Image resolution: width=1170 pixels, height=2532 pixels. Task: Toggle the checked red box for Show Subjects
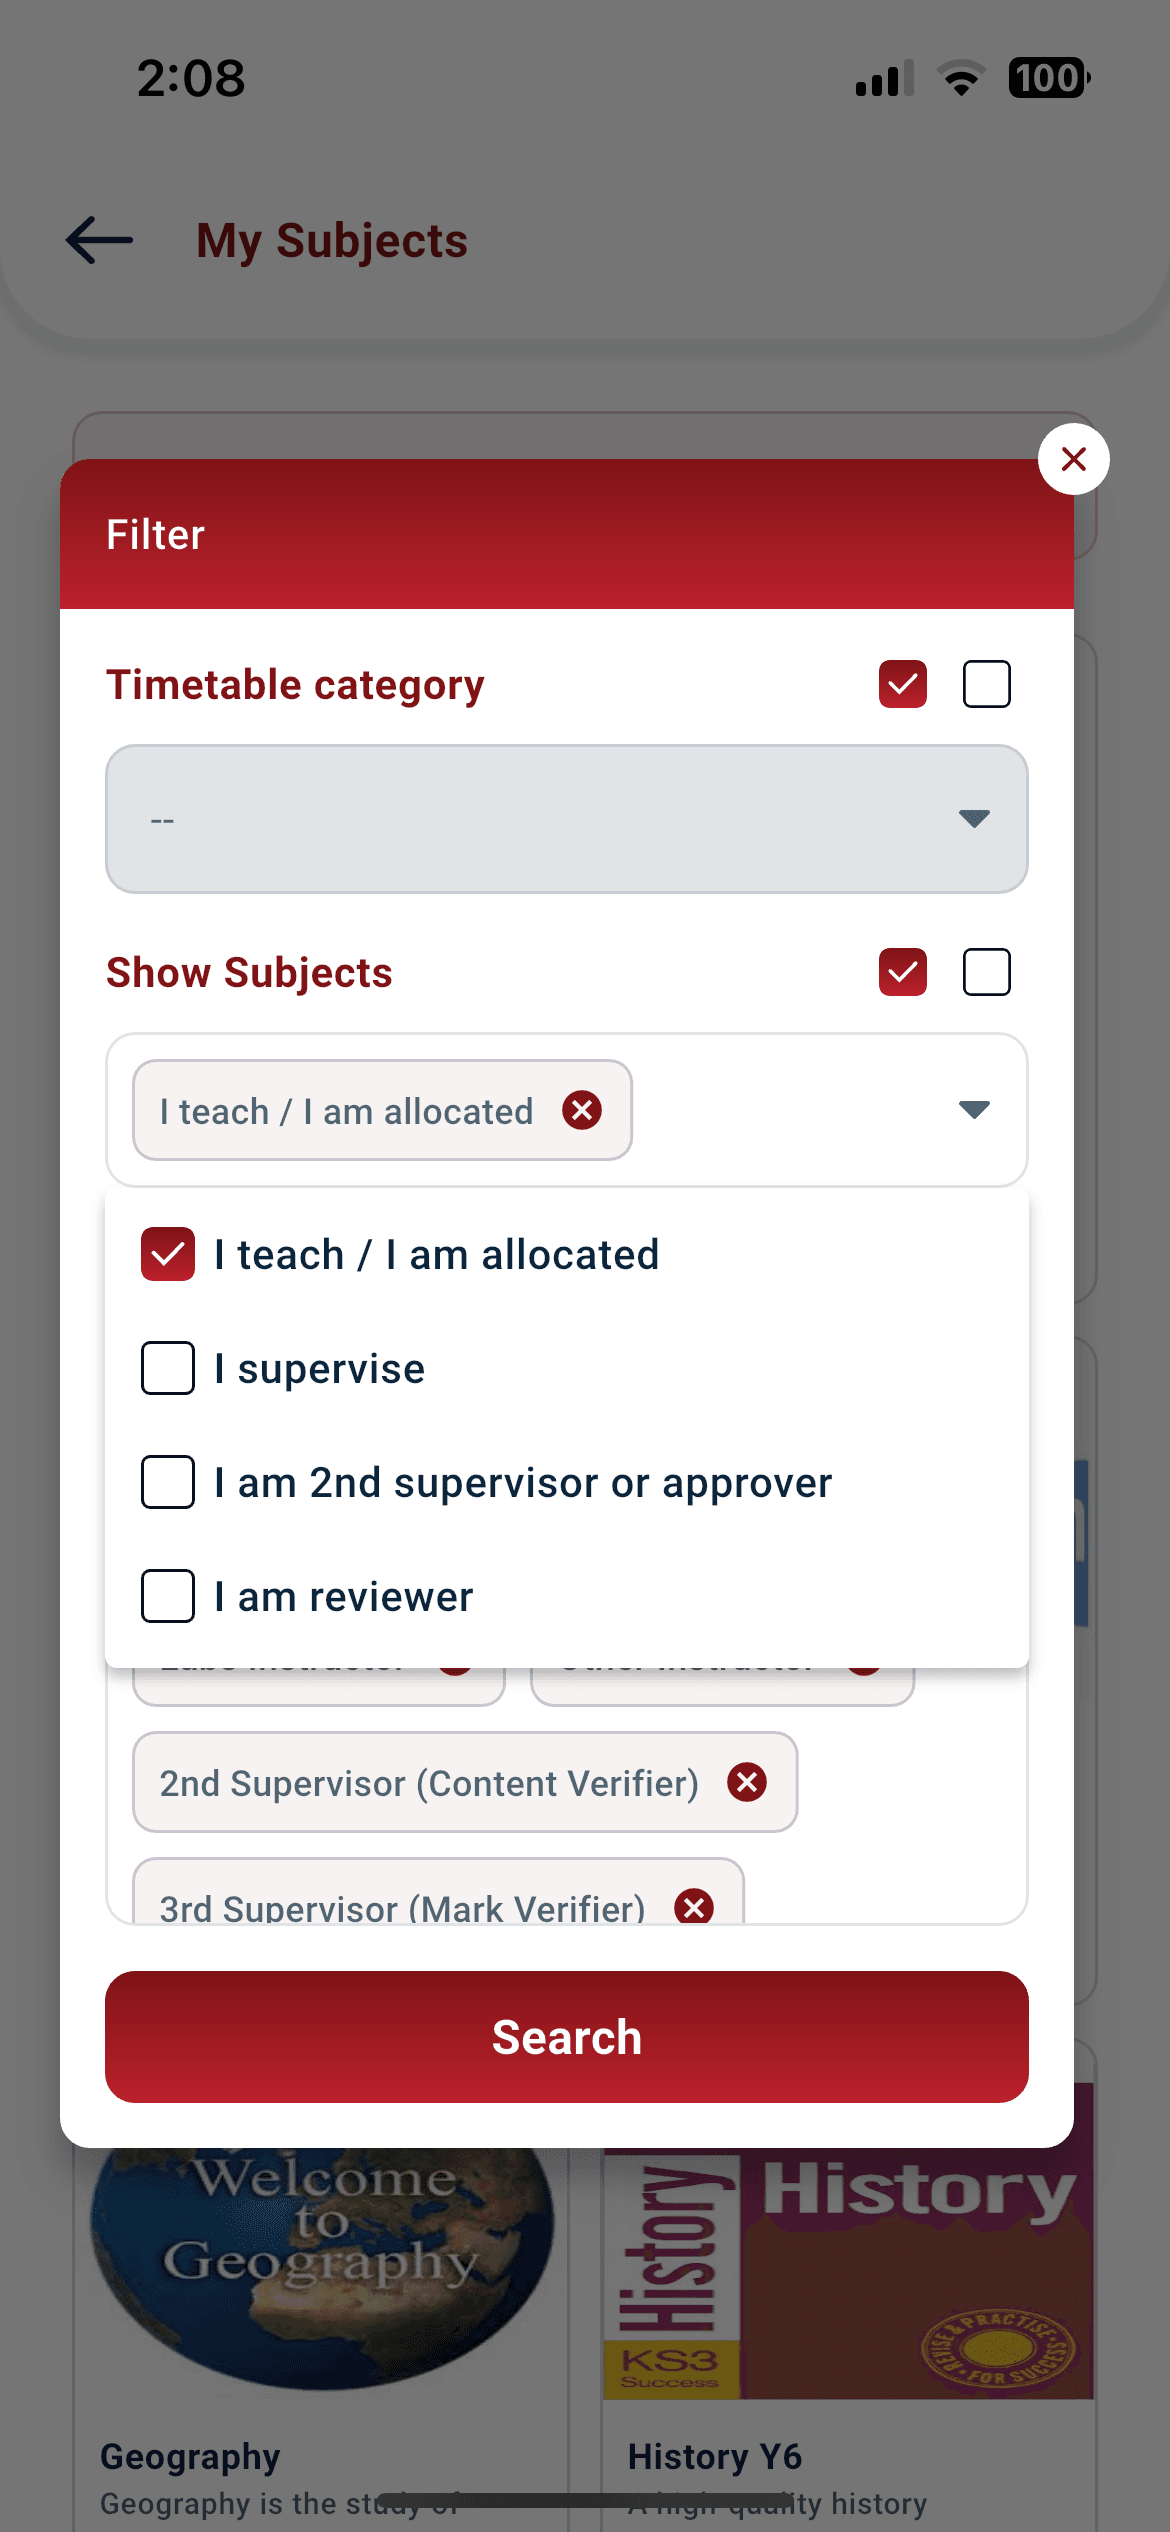[x=903, y=972]
